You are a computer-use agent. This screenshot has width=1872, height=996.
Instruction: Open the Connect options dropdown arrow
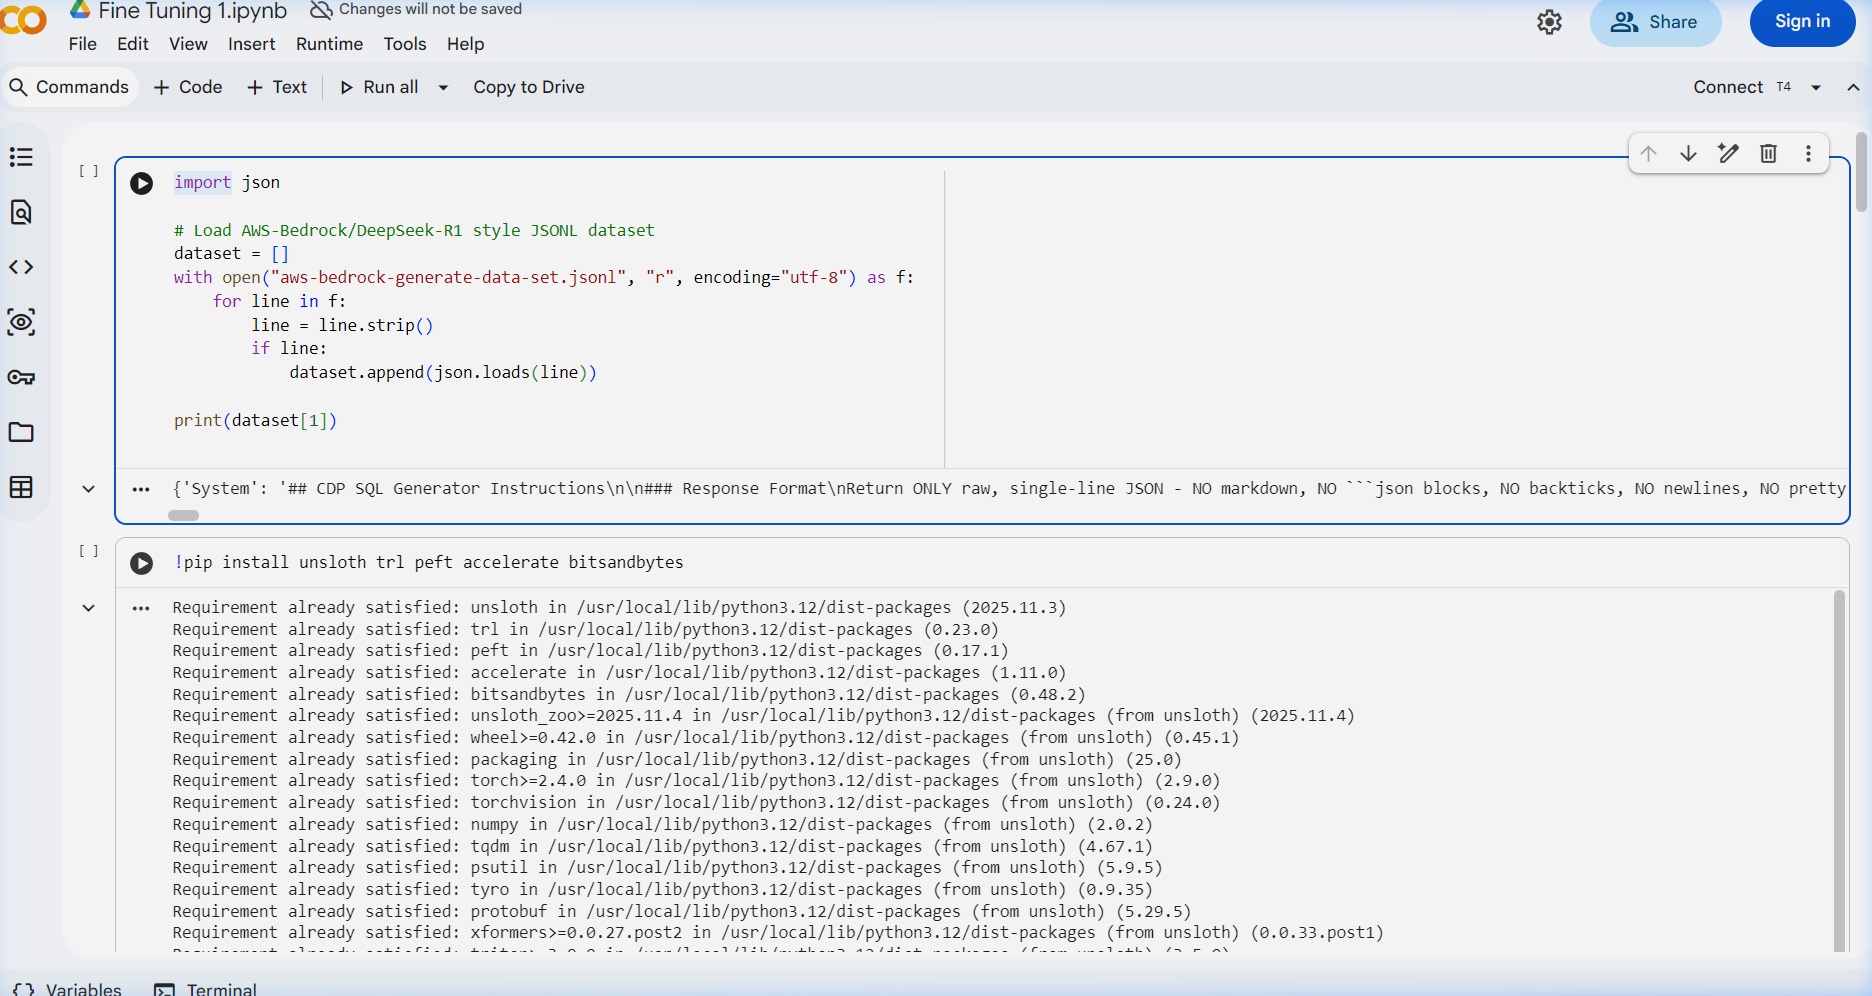click(1816, 87)
